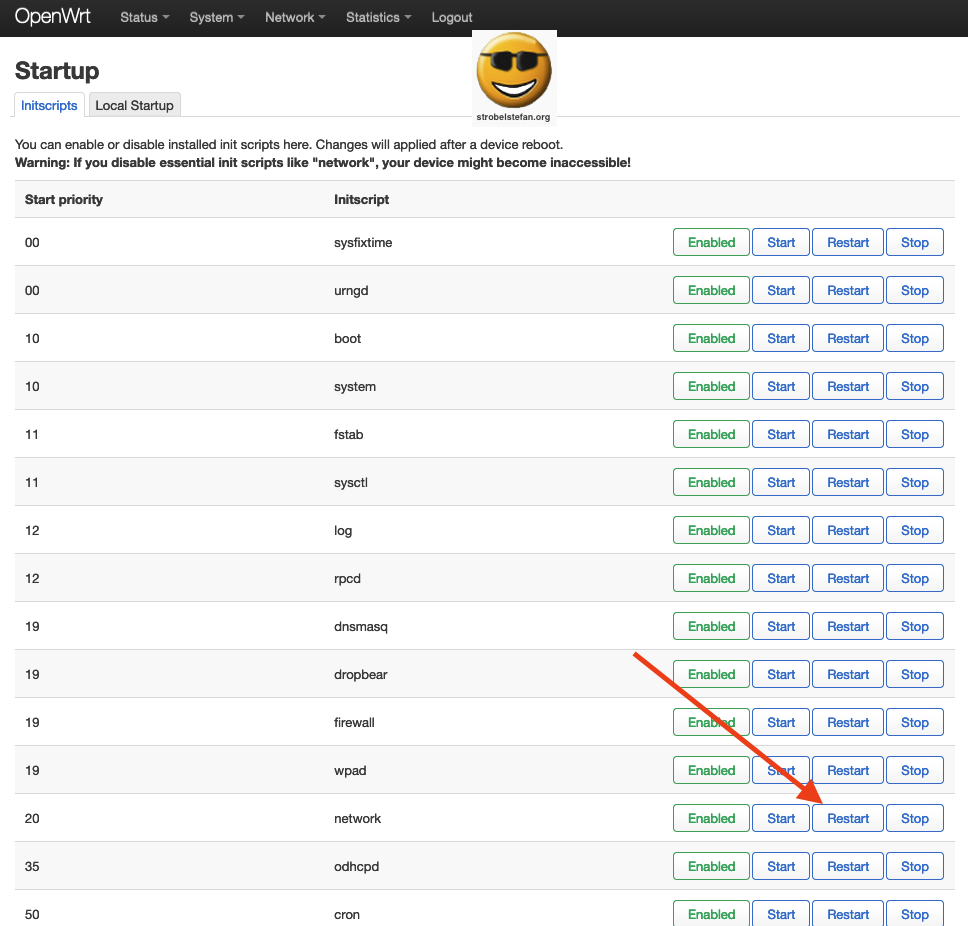Toggle the Enabled button for dropbear
The height and width of the screenshot is (926, 968).
711,674
